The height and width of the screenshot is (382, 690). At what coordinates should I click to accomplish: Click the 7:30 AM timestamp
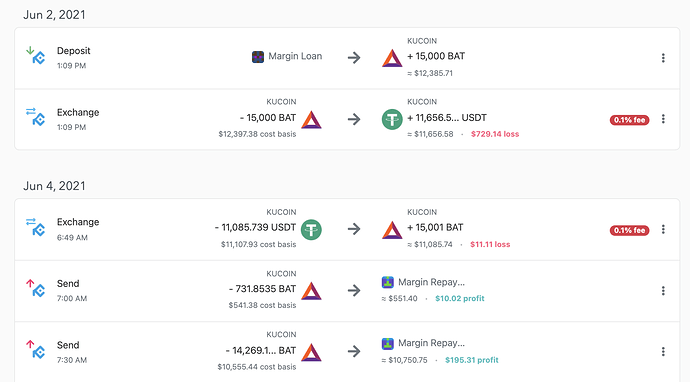(72, 360)
